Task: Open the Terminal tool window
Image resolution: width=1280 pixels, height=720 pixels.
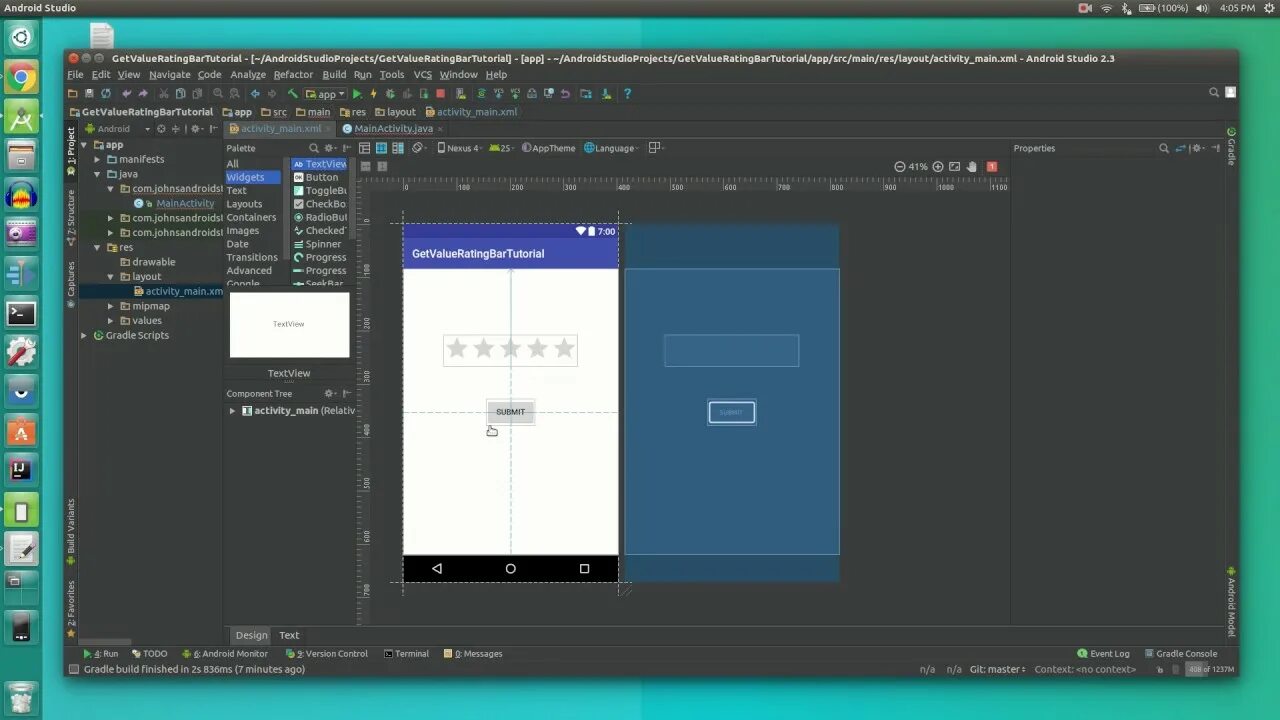Action: (406, 654)
